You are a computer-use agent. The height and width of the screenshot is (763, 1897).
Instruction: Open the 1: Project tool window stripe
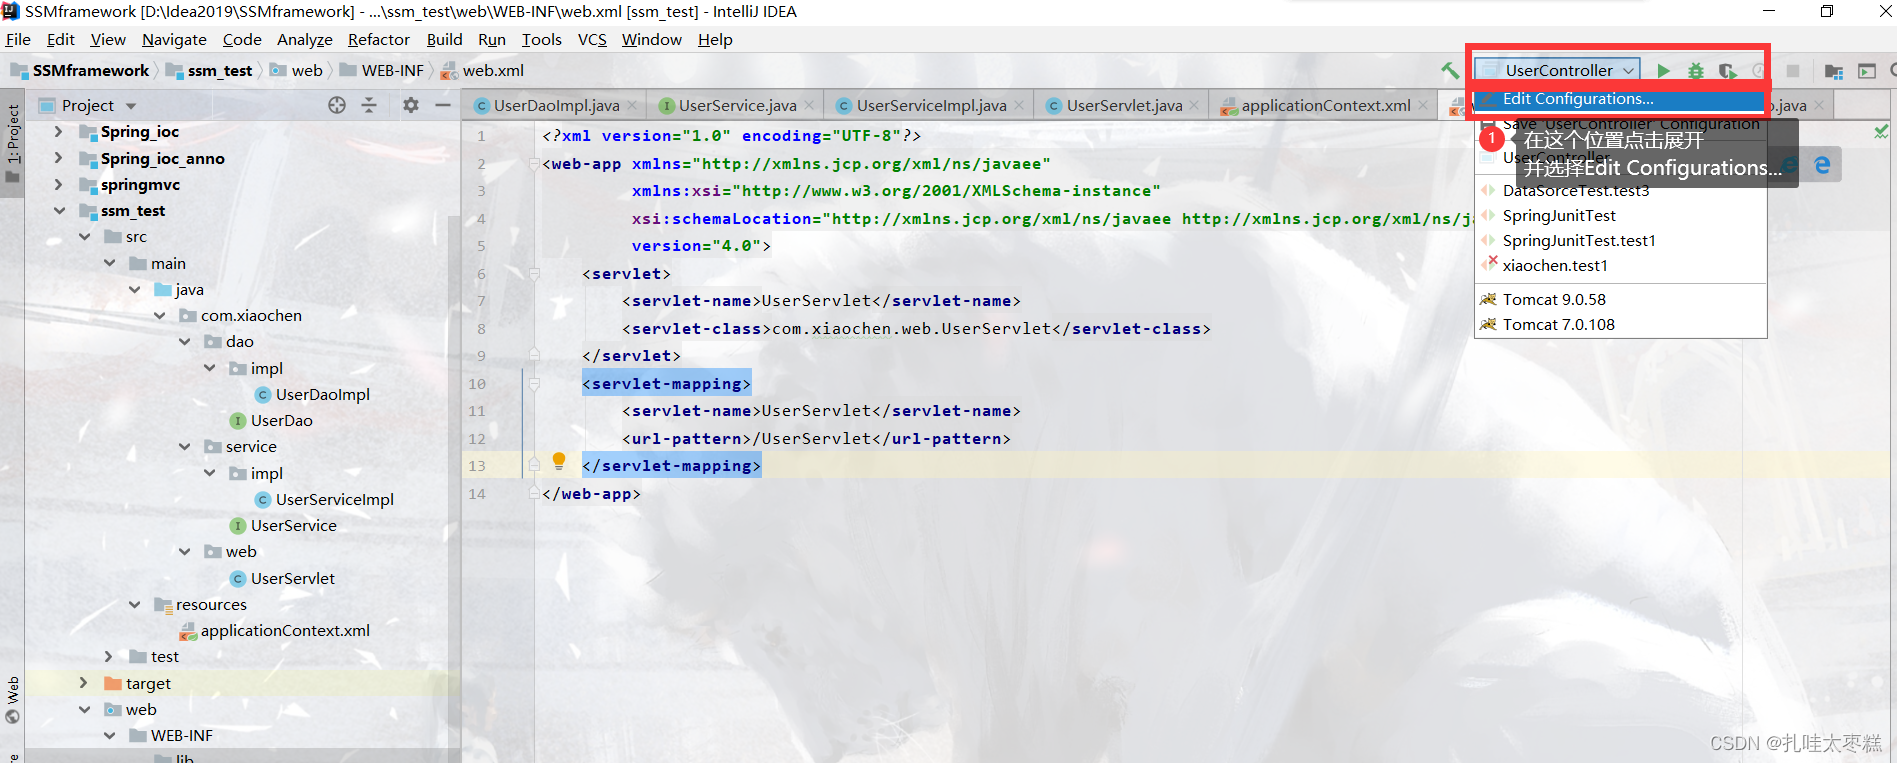pos(13,142)
